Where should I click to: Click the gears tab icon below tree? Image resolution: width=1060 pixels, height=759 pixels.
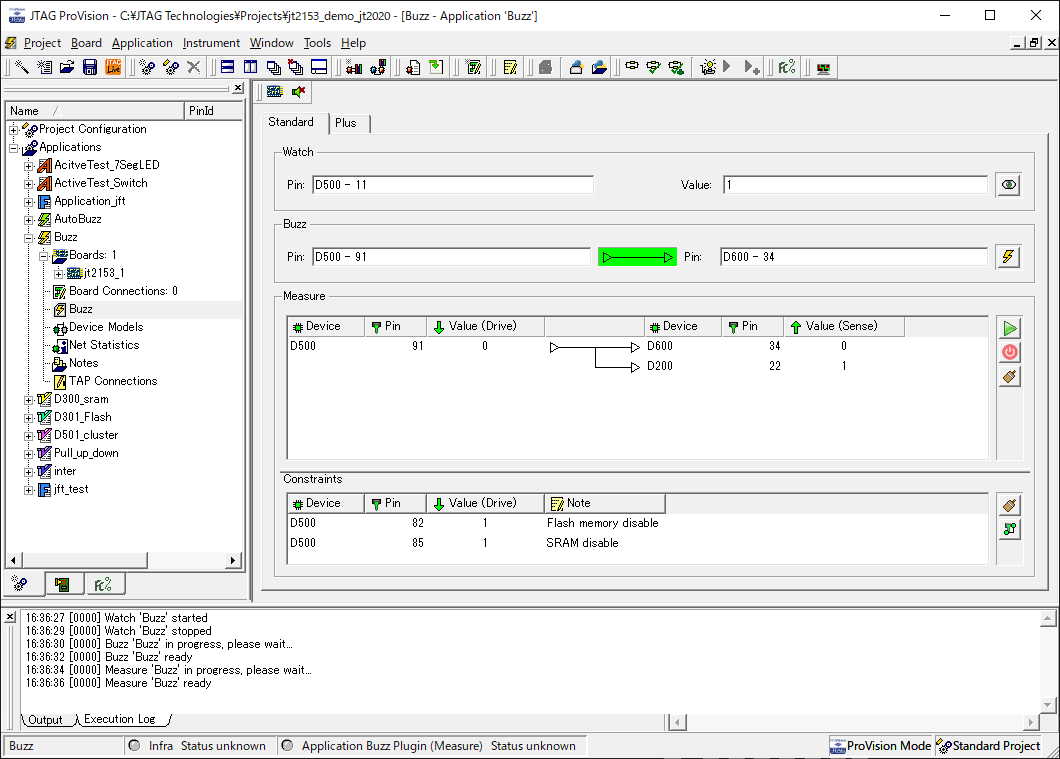[20, 584]
